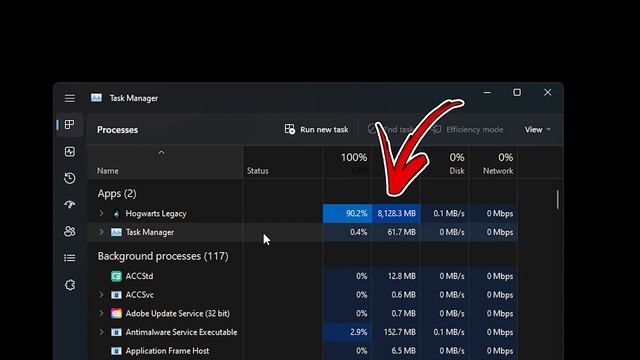Minimize the Task Manager window
This screenshot has width=640, height=360.
487,93
